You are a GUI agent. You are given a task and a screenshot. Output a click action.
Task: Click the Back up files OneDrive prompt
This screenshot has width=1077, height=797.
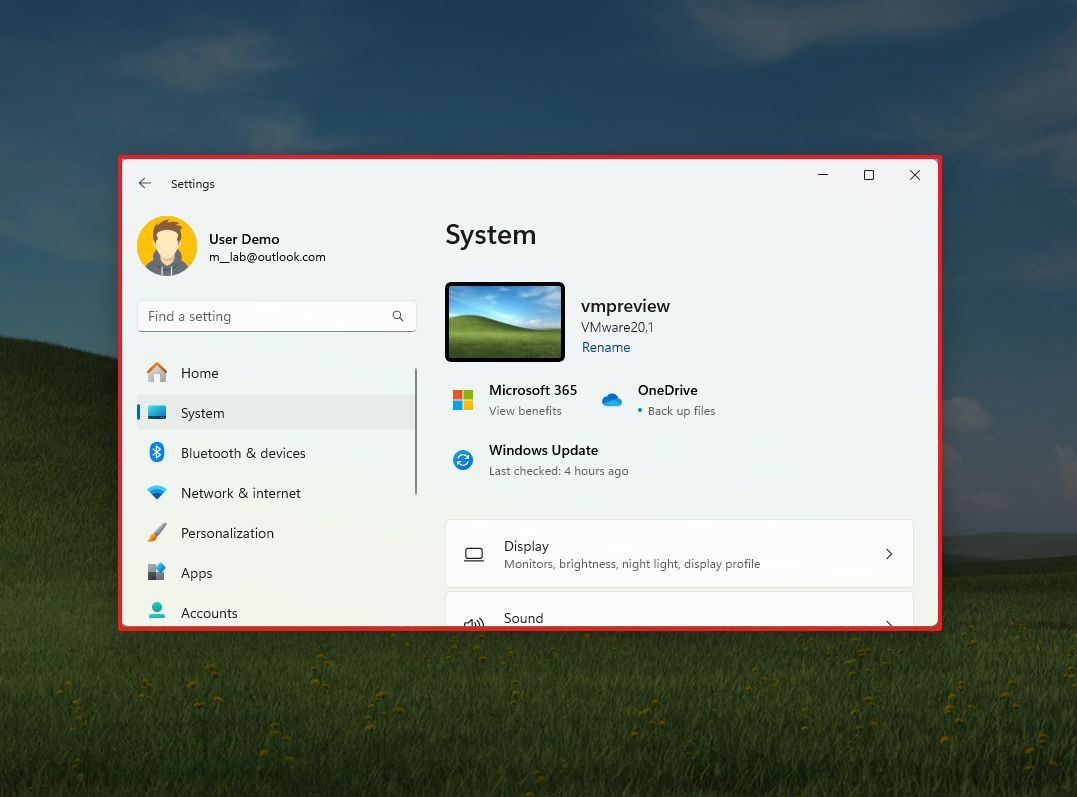pos(682,410)
